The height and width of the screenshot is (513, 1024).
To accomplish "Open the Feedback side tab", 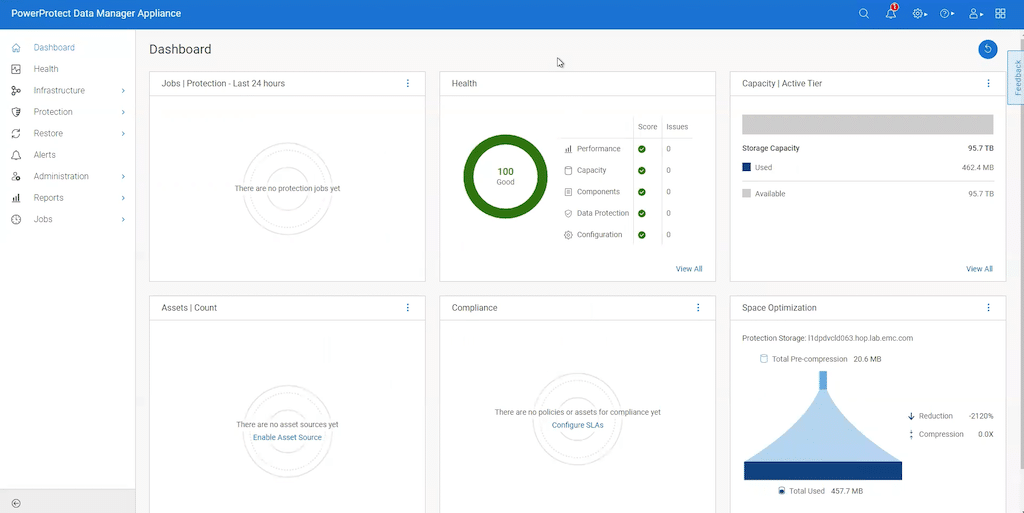I will click(x=1016, y=77).
